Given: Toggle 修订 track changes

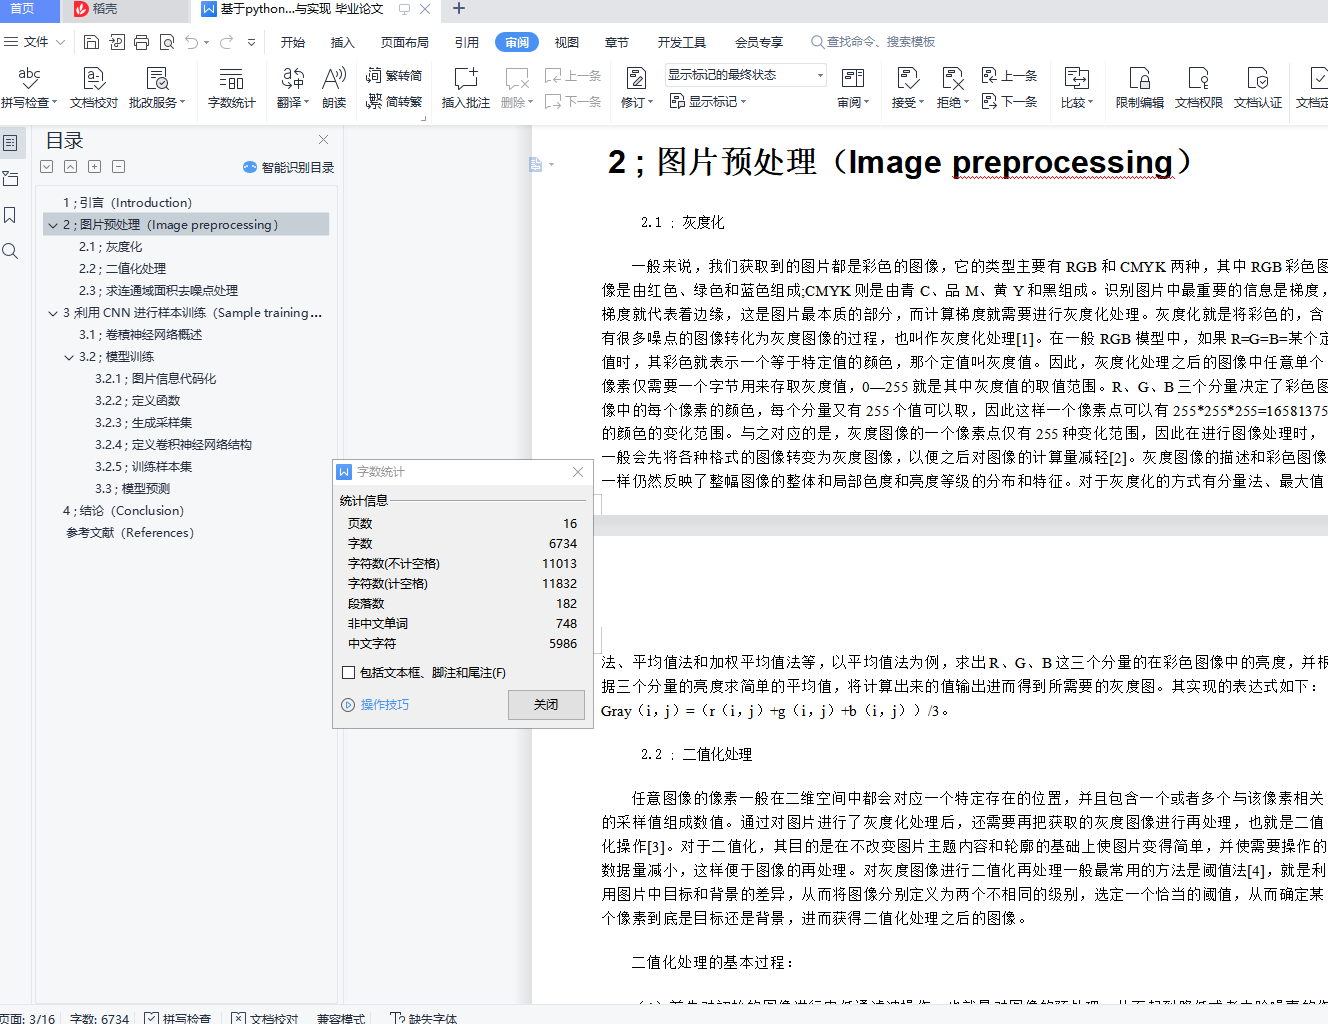Looking at the screenshot, I should 636,87.
